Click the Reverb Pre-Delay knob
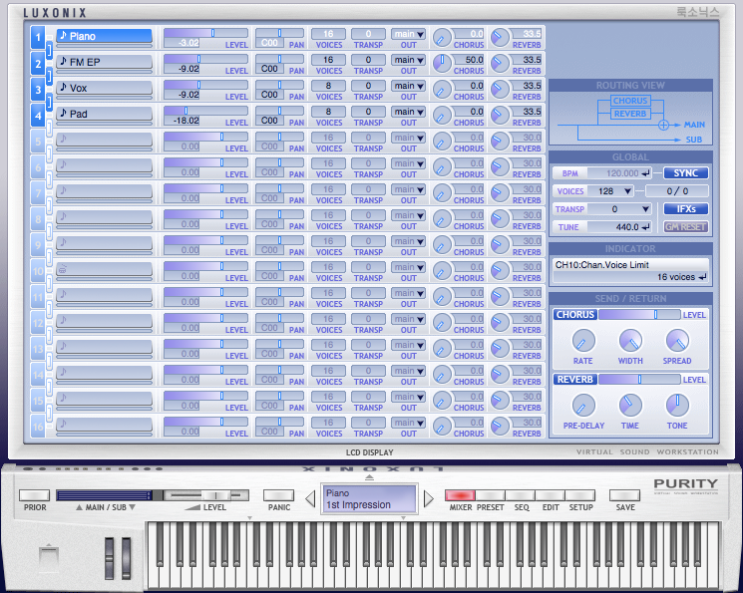The height and width of the screenshot is (593, 743). click(583, 406)
